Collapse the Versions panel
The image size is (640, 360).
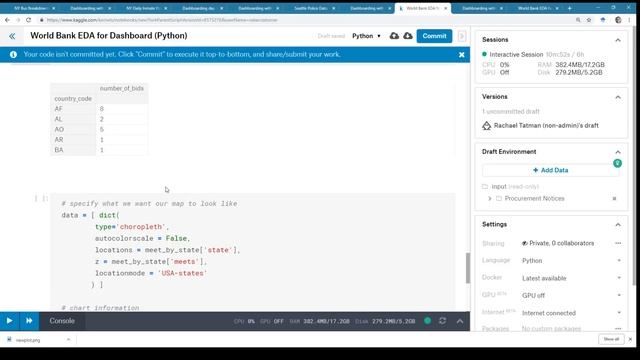618,97
